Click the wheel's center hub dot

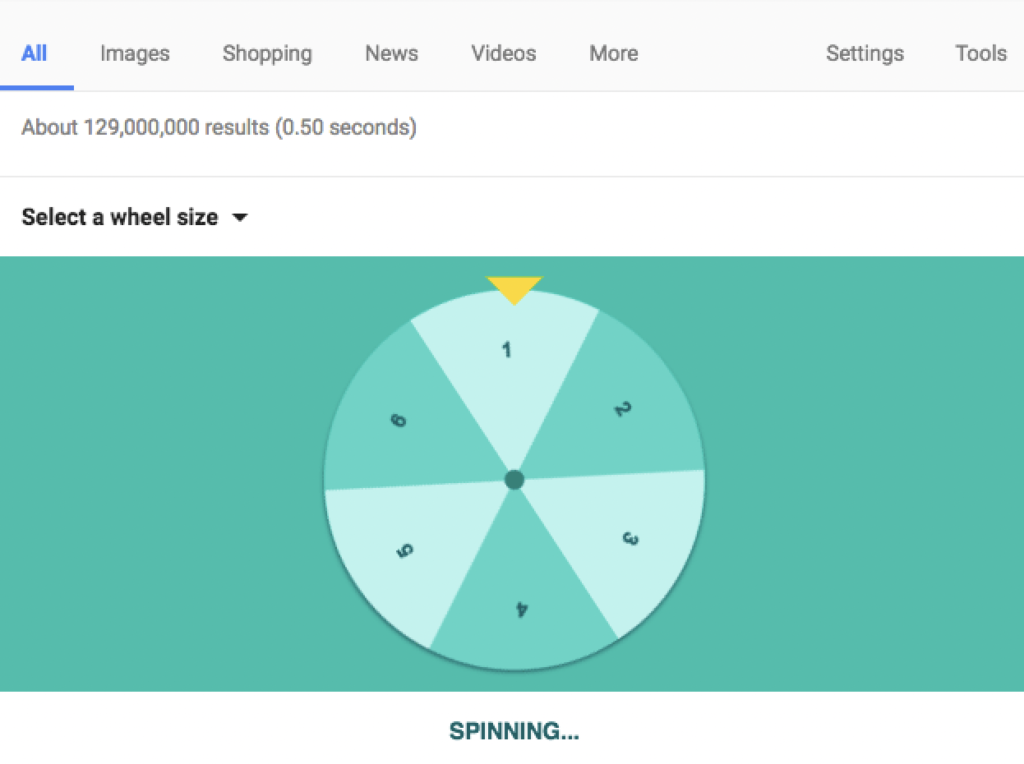click(514, 480)
